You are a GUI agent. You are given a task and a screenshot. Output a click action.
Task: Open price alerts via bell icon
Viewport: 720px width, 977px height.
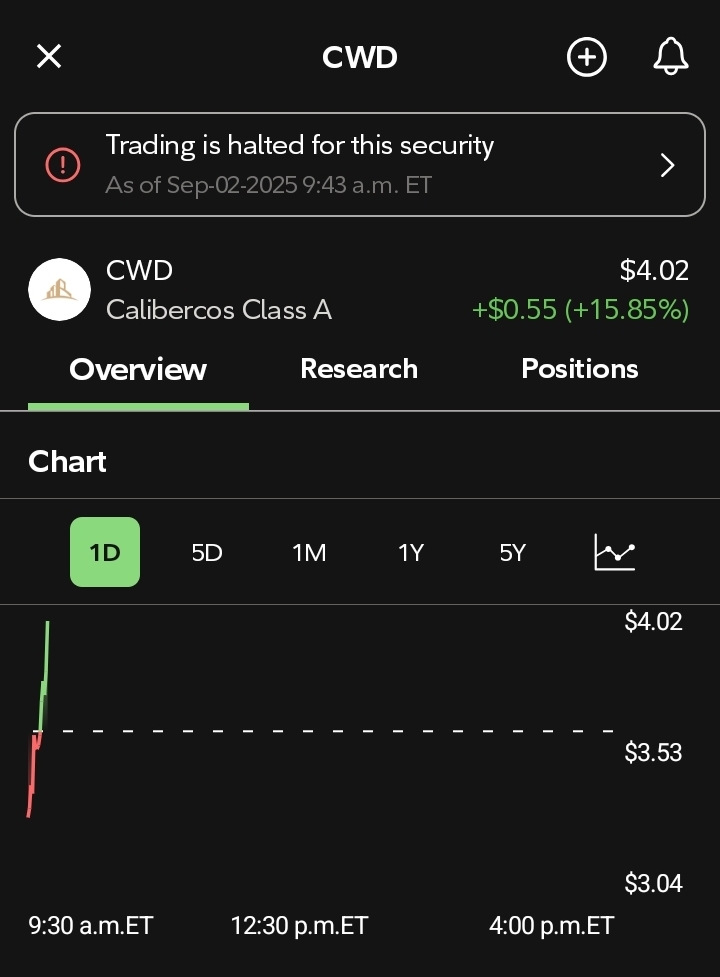click(671, 56)
